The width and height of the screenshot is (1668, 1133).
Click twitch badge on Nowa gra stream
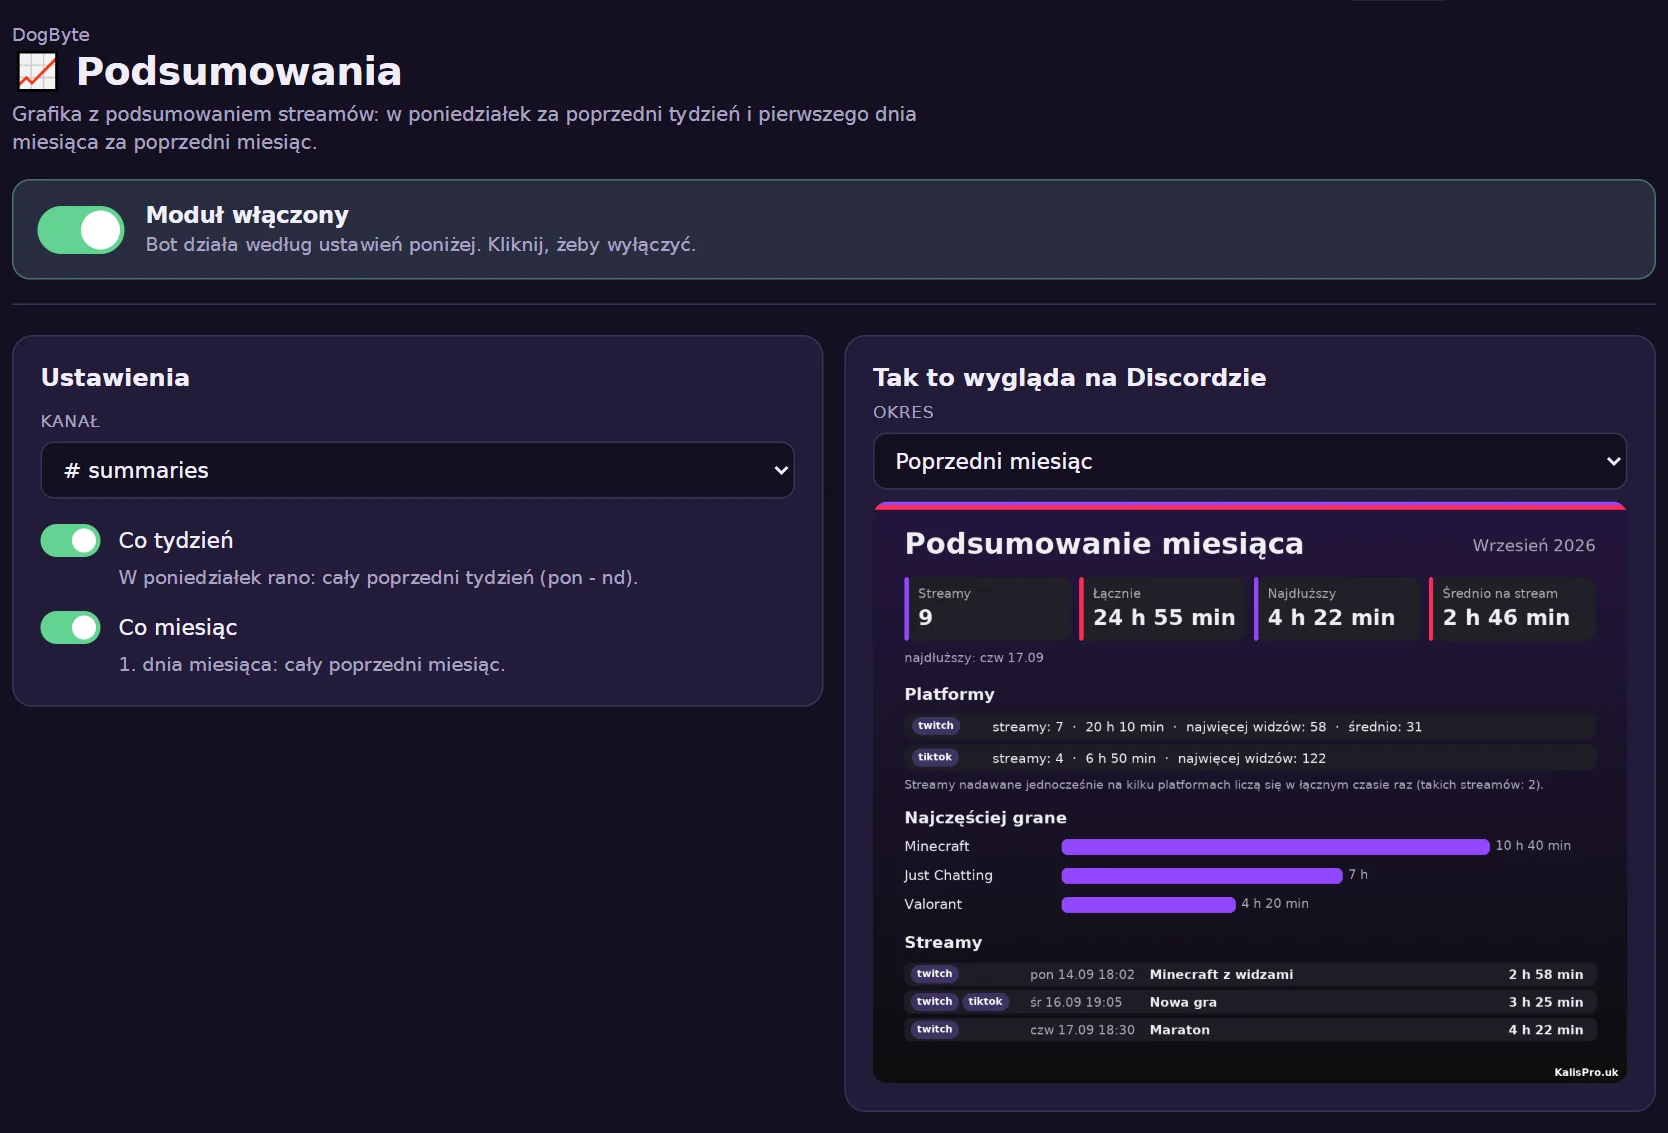tap(934, 1001)
